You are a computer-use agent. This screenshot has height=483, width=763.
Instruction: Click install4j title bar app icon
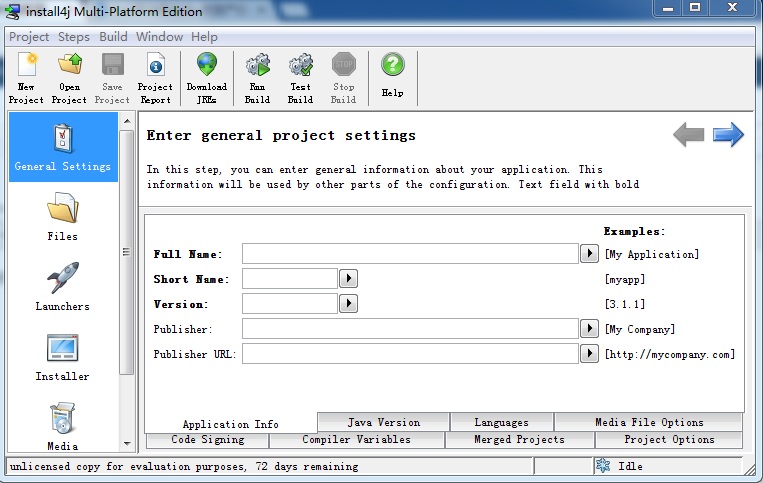12,11
